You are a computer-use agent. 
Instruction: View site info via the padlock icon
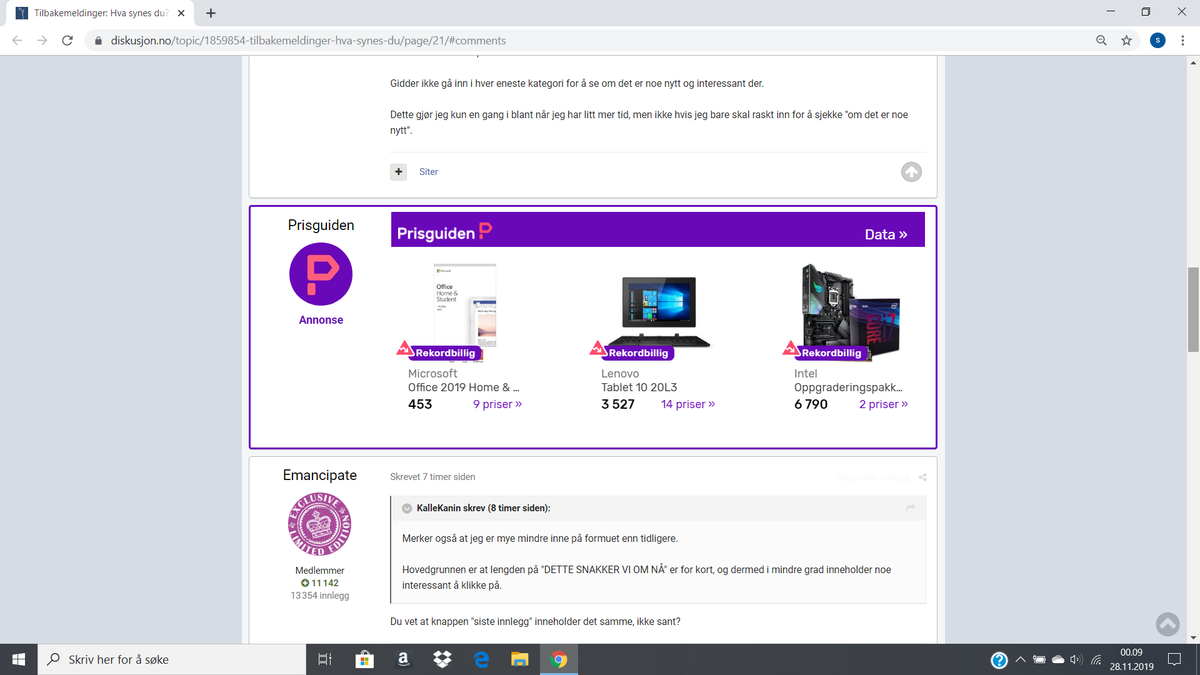point(97,41)
